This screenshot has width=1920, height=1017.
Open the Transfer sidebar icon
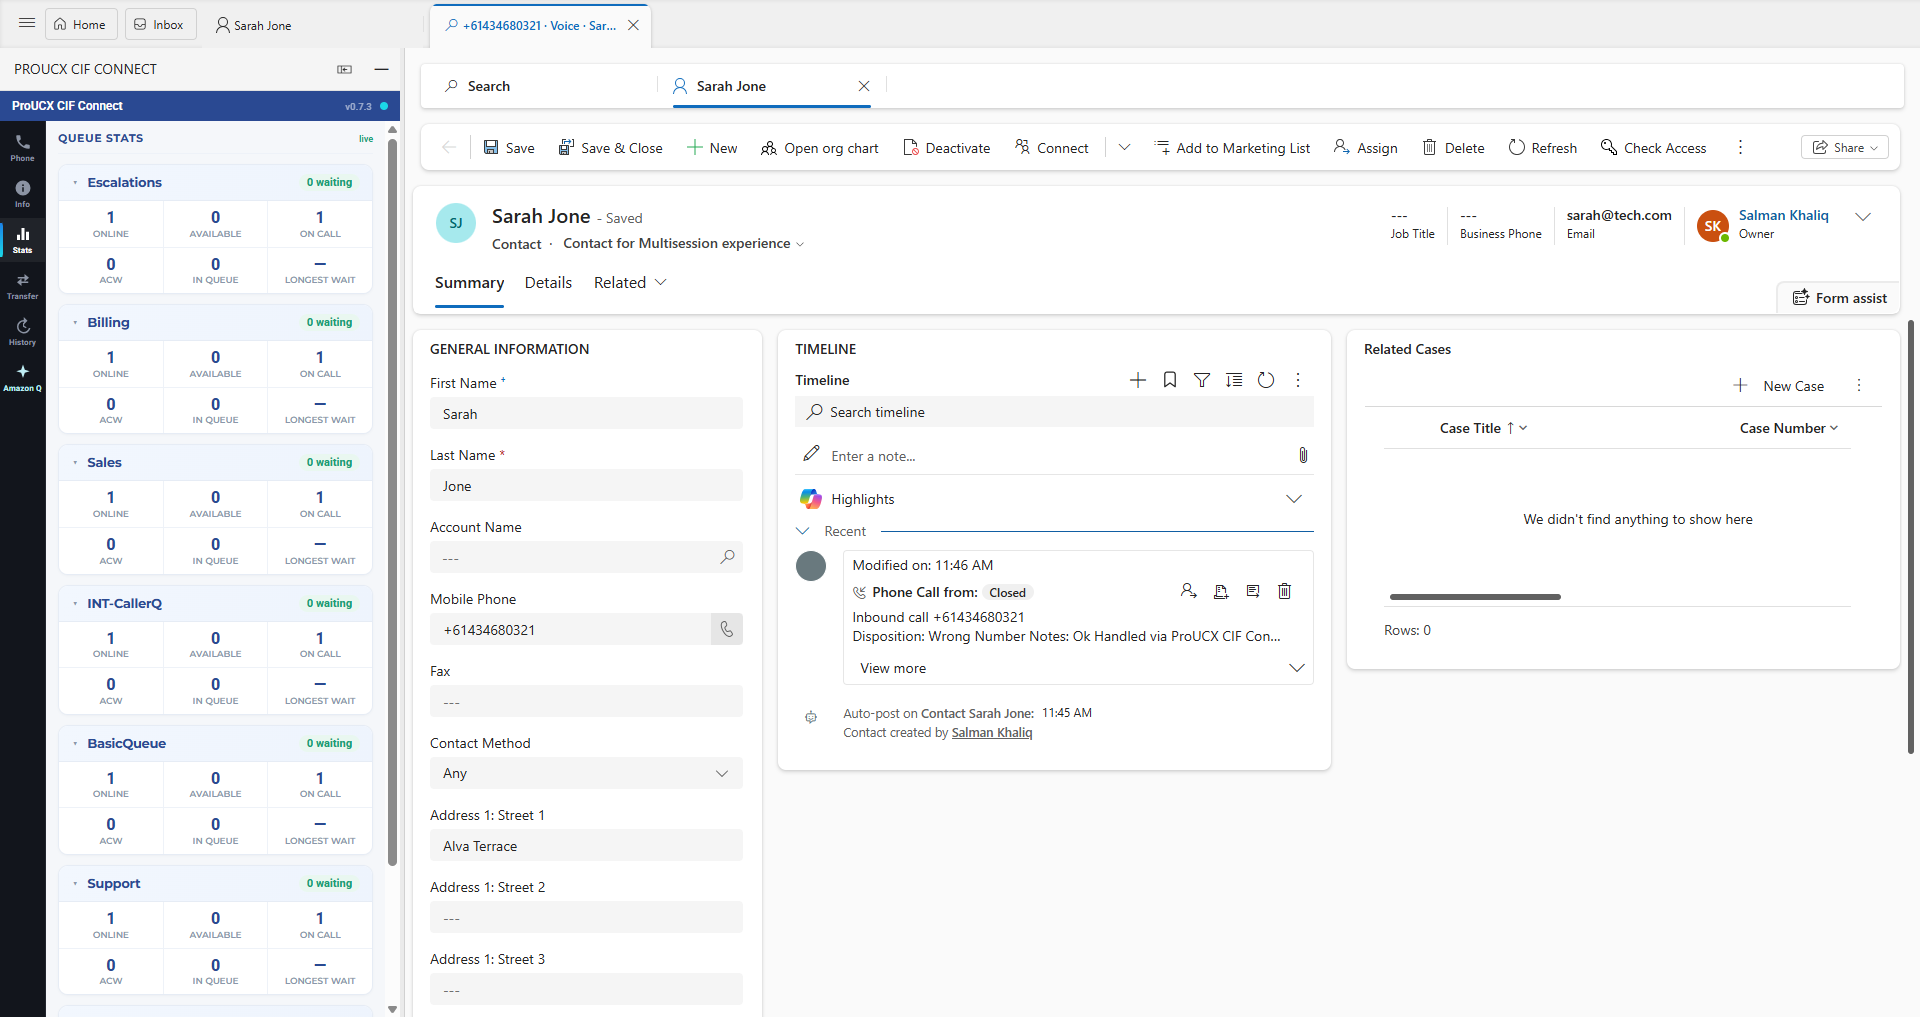tap(22, 285)
